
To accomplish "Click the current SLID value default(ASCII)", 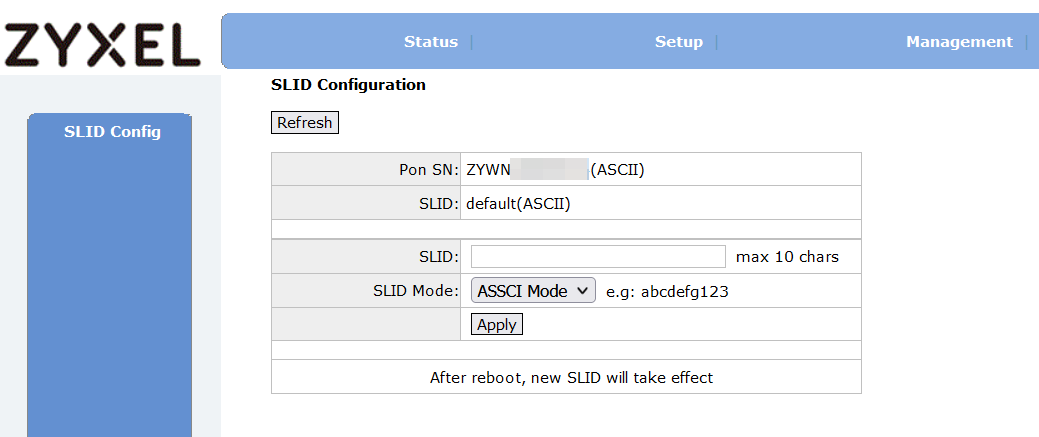I will coord(518,204).
